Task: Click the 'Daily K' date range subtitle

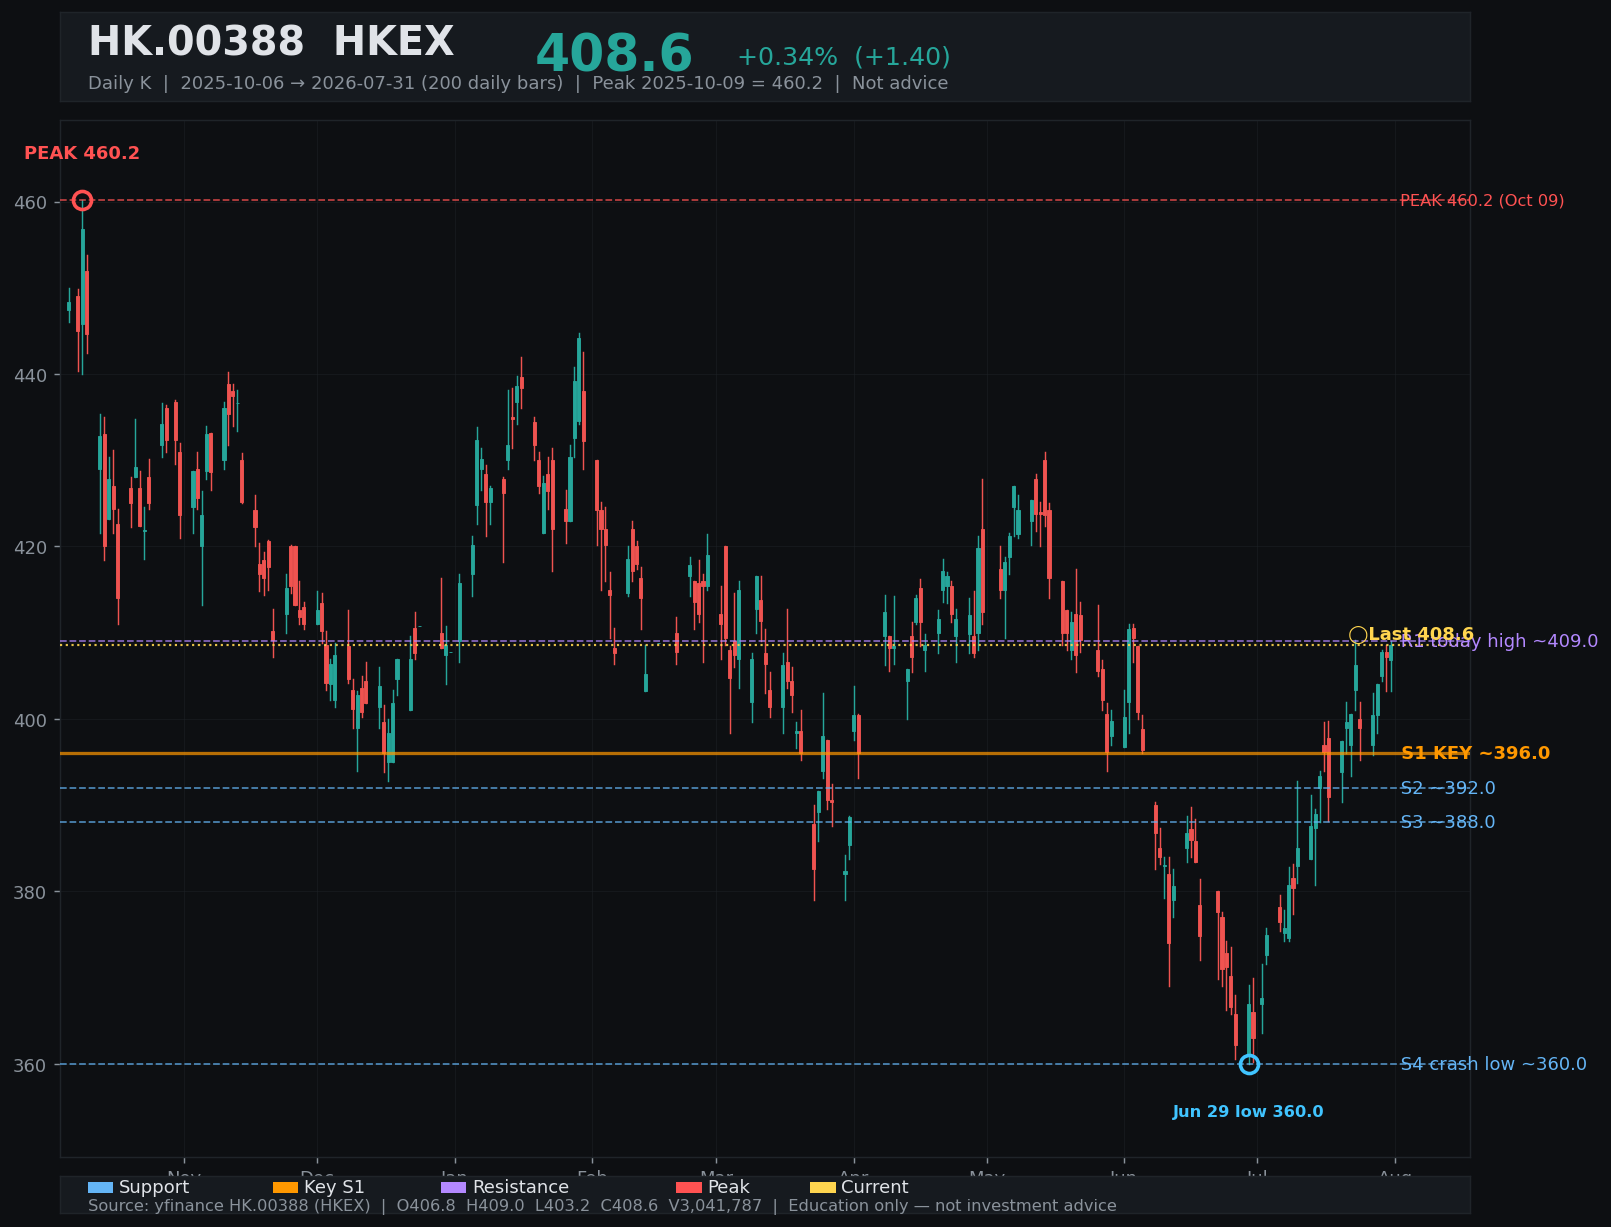Action: pyautogui.click(x=518, y=84)
